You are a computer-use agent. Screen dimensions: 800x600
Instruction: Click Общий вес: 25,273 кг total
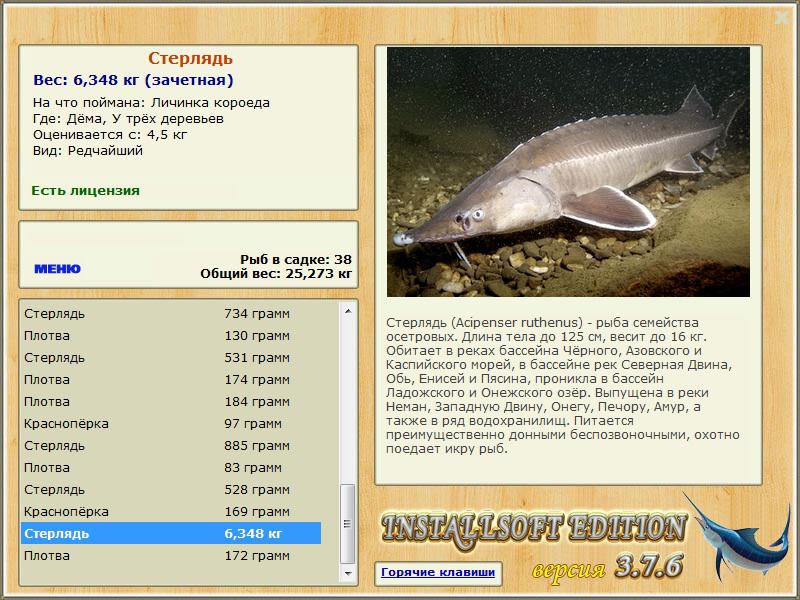(x=276, y=273)
